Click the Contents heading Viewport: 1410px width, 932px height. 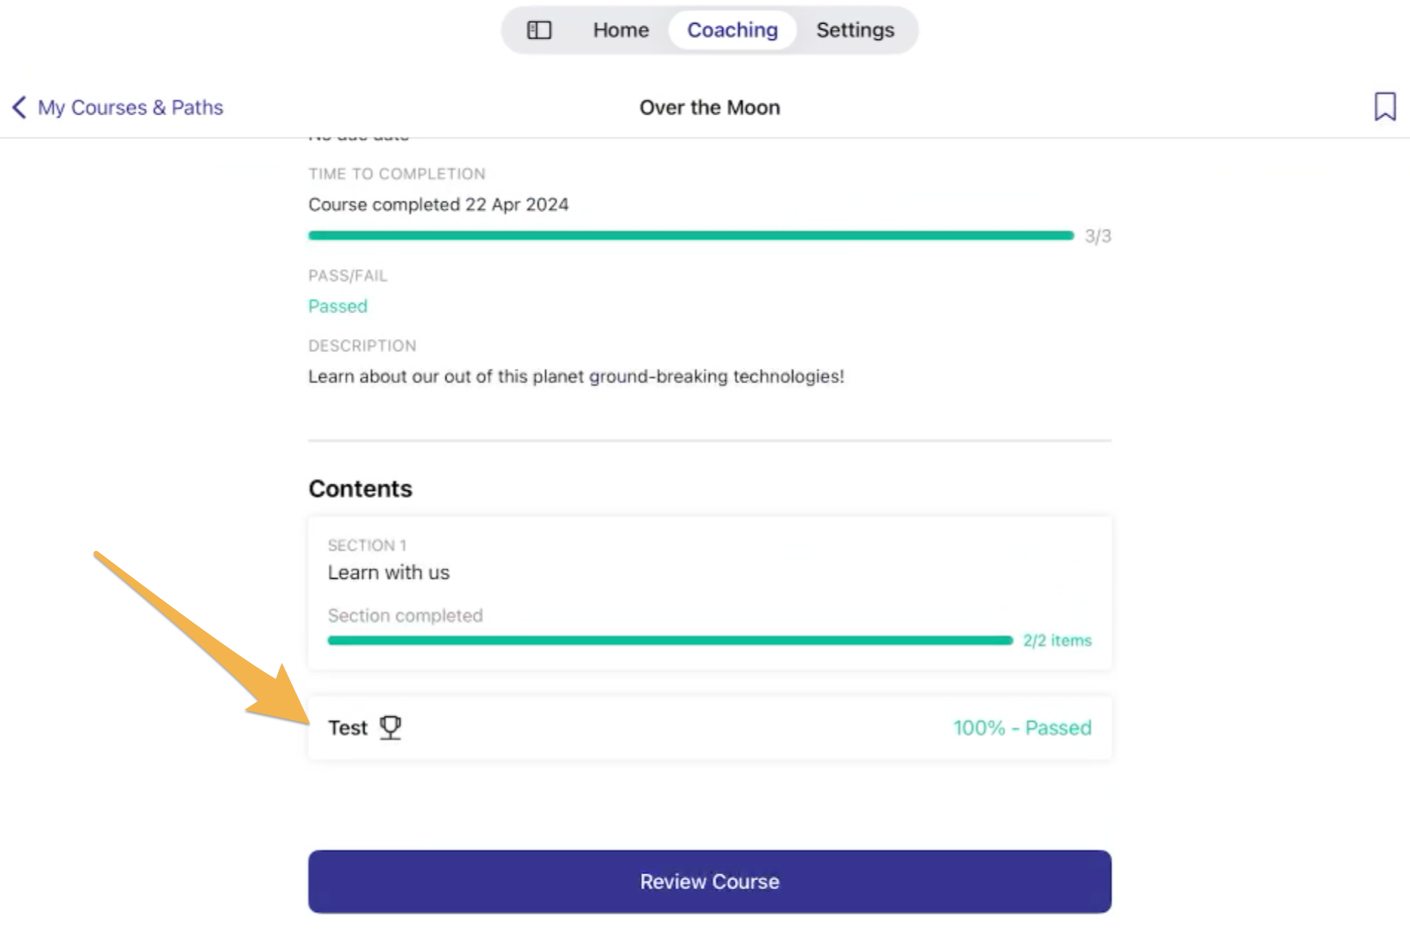[x=360, y=488]
